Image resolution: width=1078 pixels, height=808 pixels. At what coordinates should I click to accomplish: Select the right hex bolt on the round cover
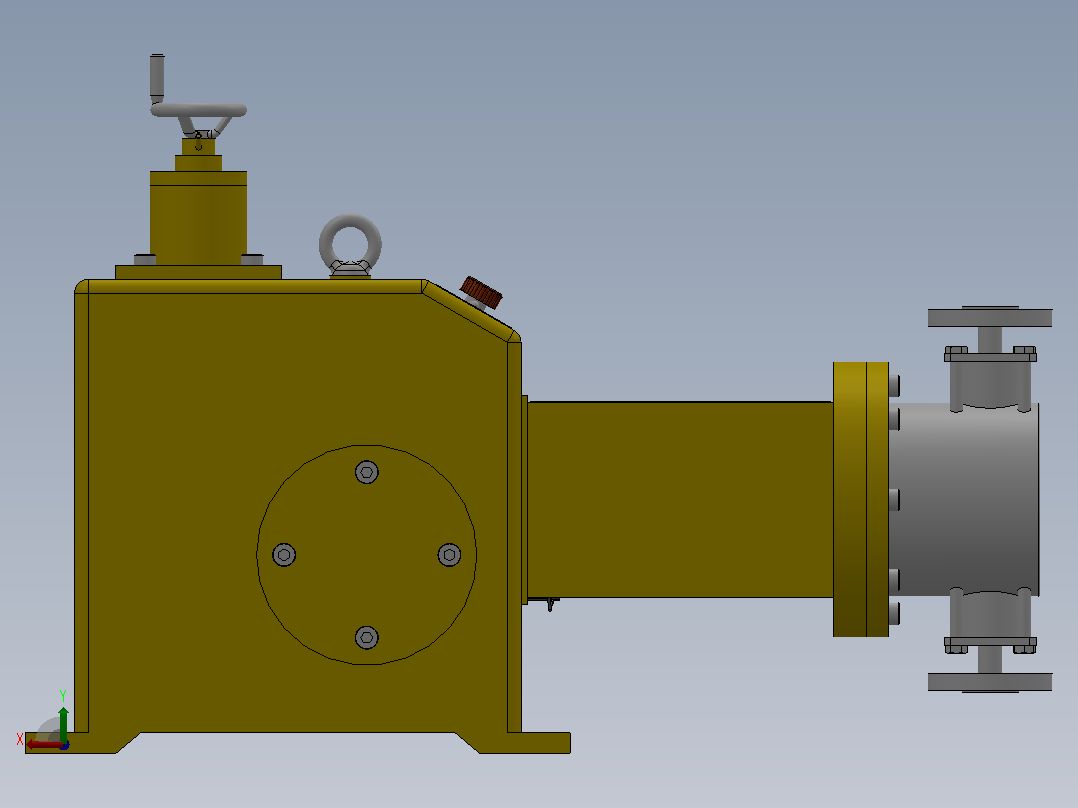click(x=449, y=555)
